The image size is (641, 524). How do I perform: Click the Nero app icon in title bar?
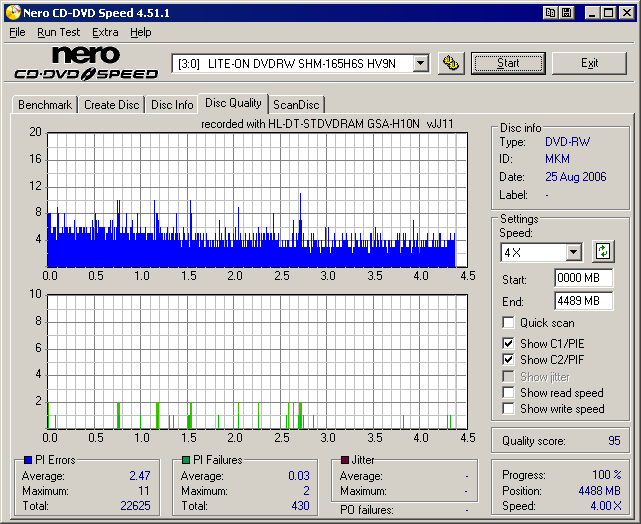[x=12, y=13]
